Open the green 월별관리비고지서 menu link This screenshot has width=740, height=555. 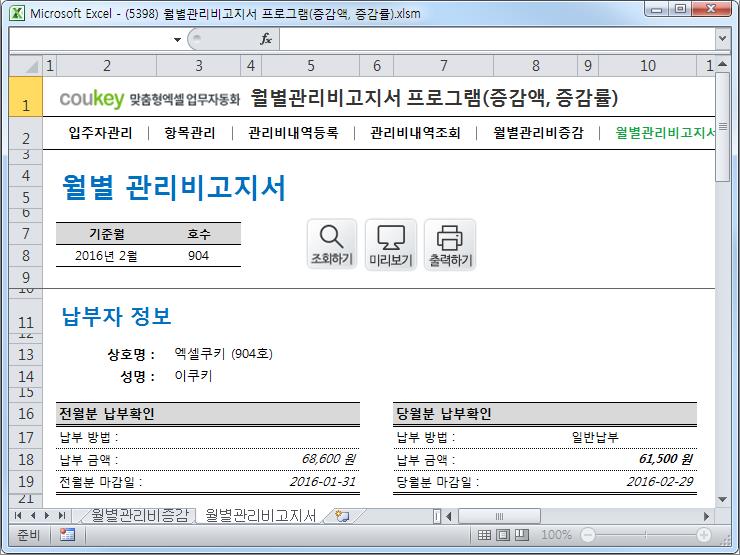coord(665,133)
